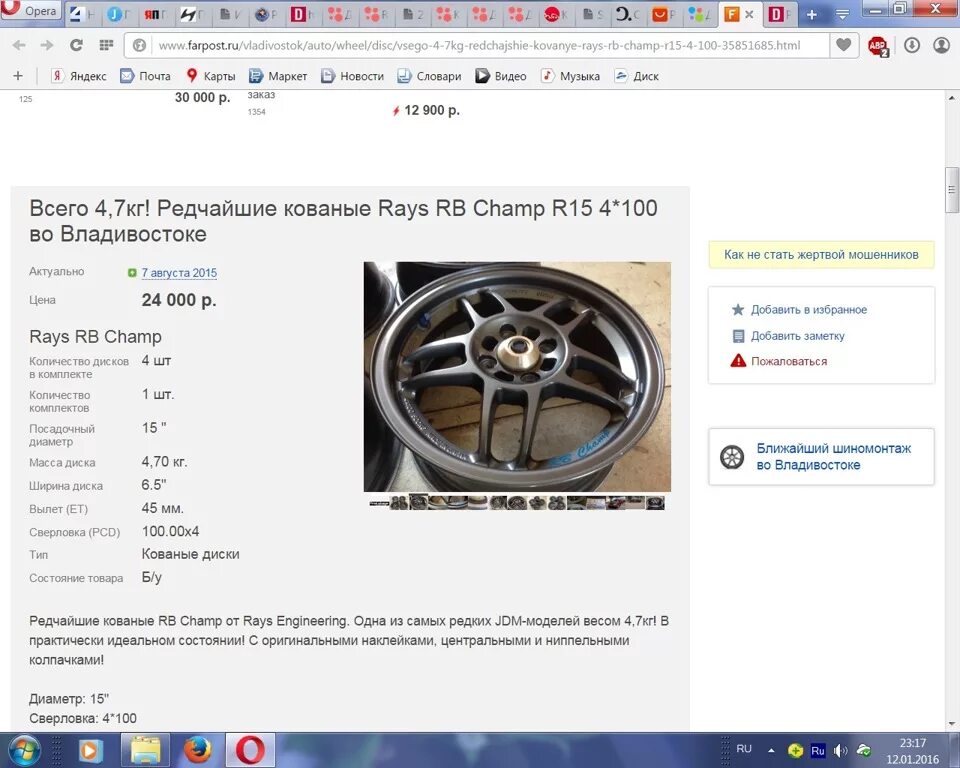This screenshot has height=768, width=960.
Task: Click the wheel icon beside шиномонтаж link
Action: tap(732, 457)
